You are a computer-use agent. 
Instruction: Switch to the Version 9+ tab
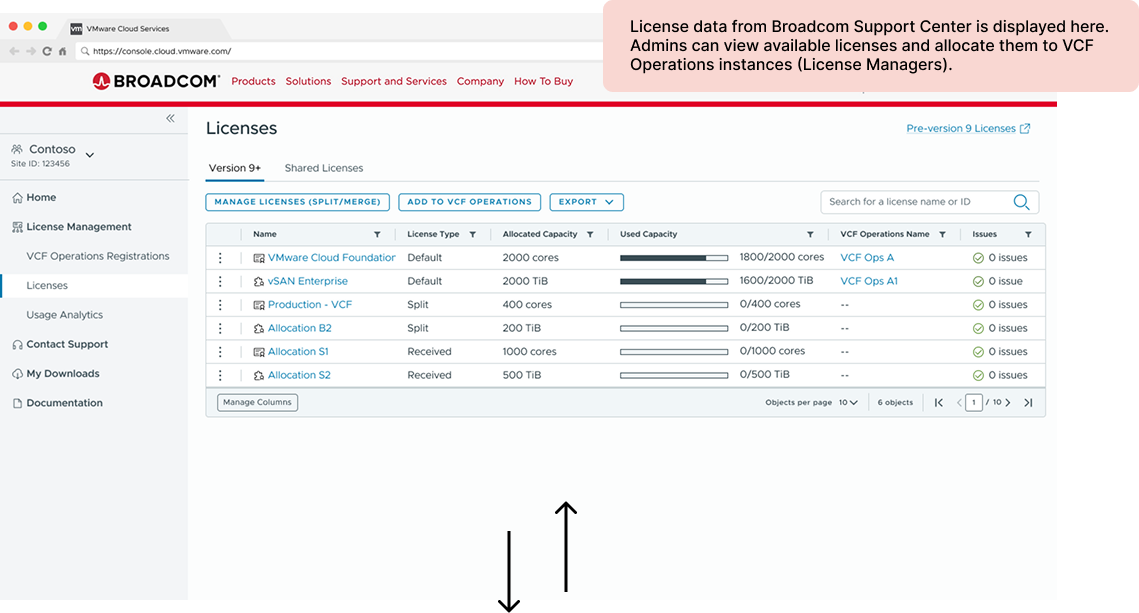[x=235, y=168]
